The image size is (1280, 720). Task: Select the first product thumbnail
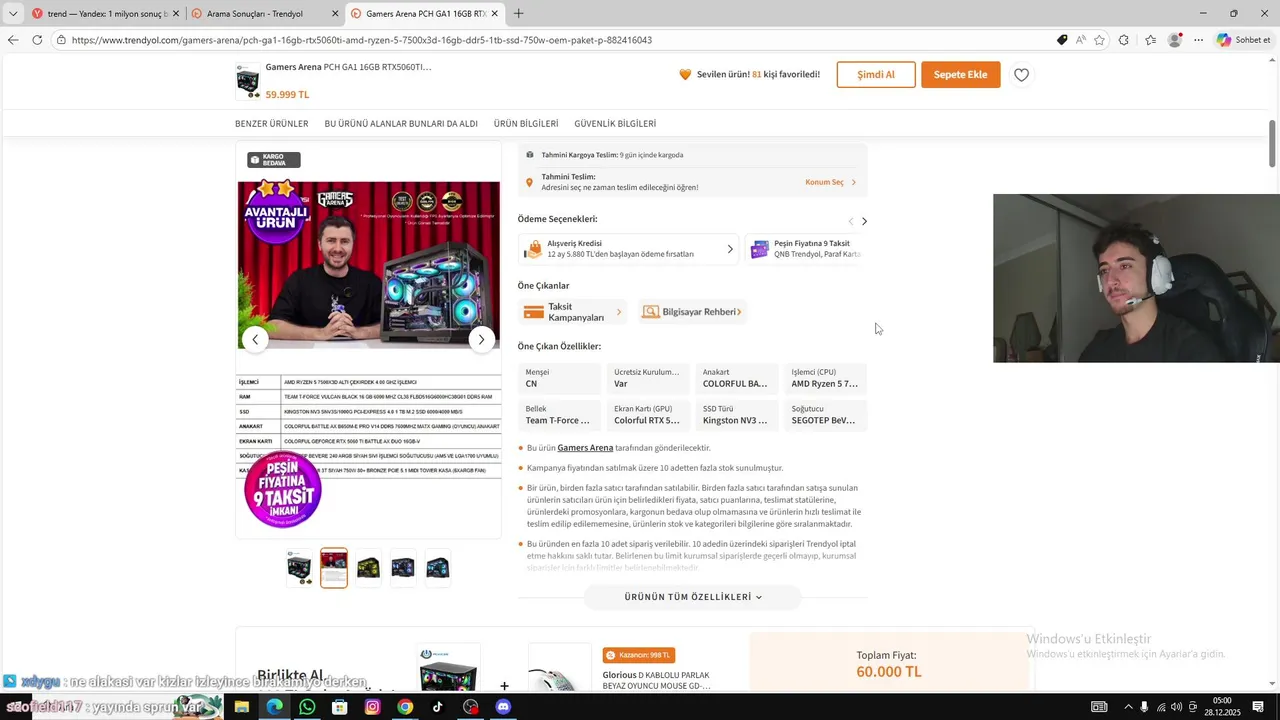tap(299, 568)
